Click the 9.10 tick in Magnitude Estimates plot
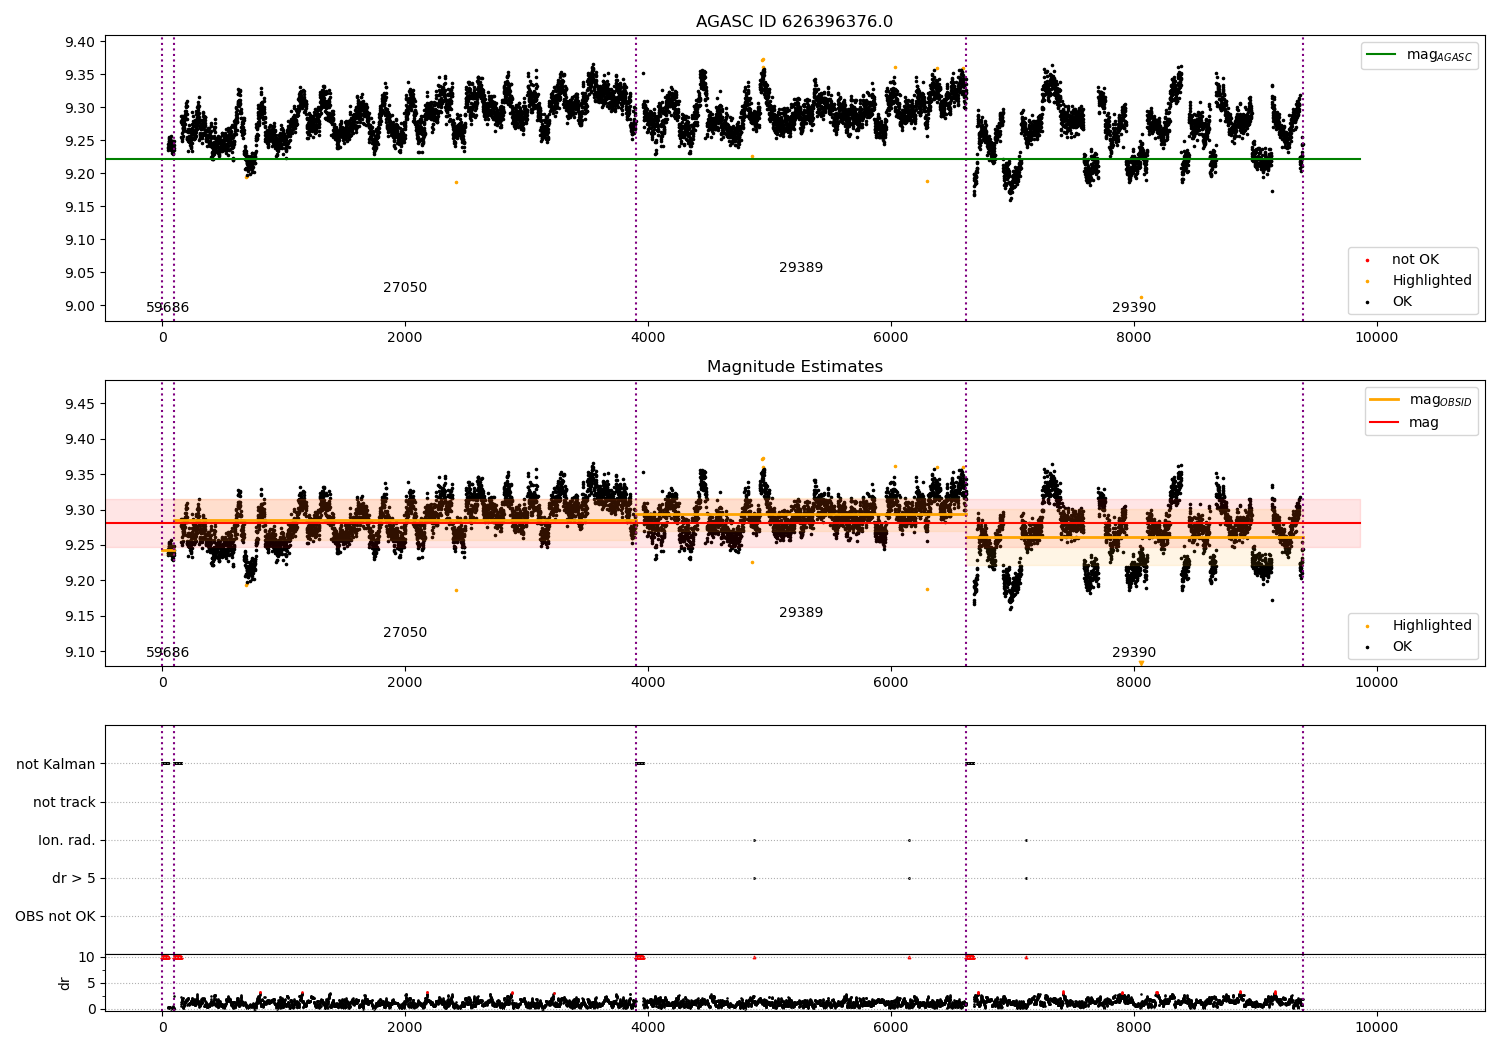 click(x=81, y=652)
